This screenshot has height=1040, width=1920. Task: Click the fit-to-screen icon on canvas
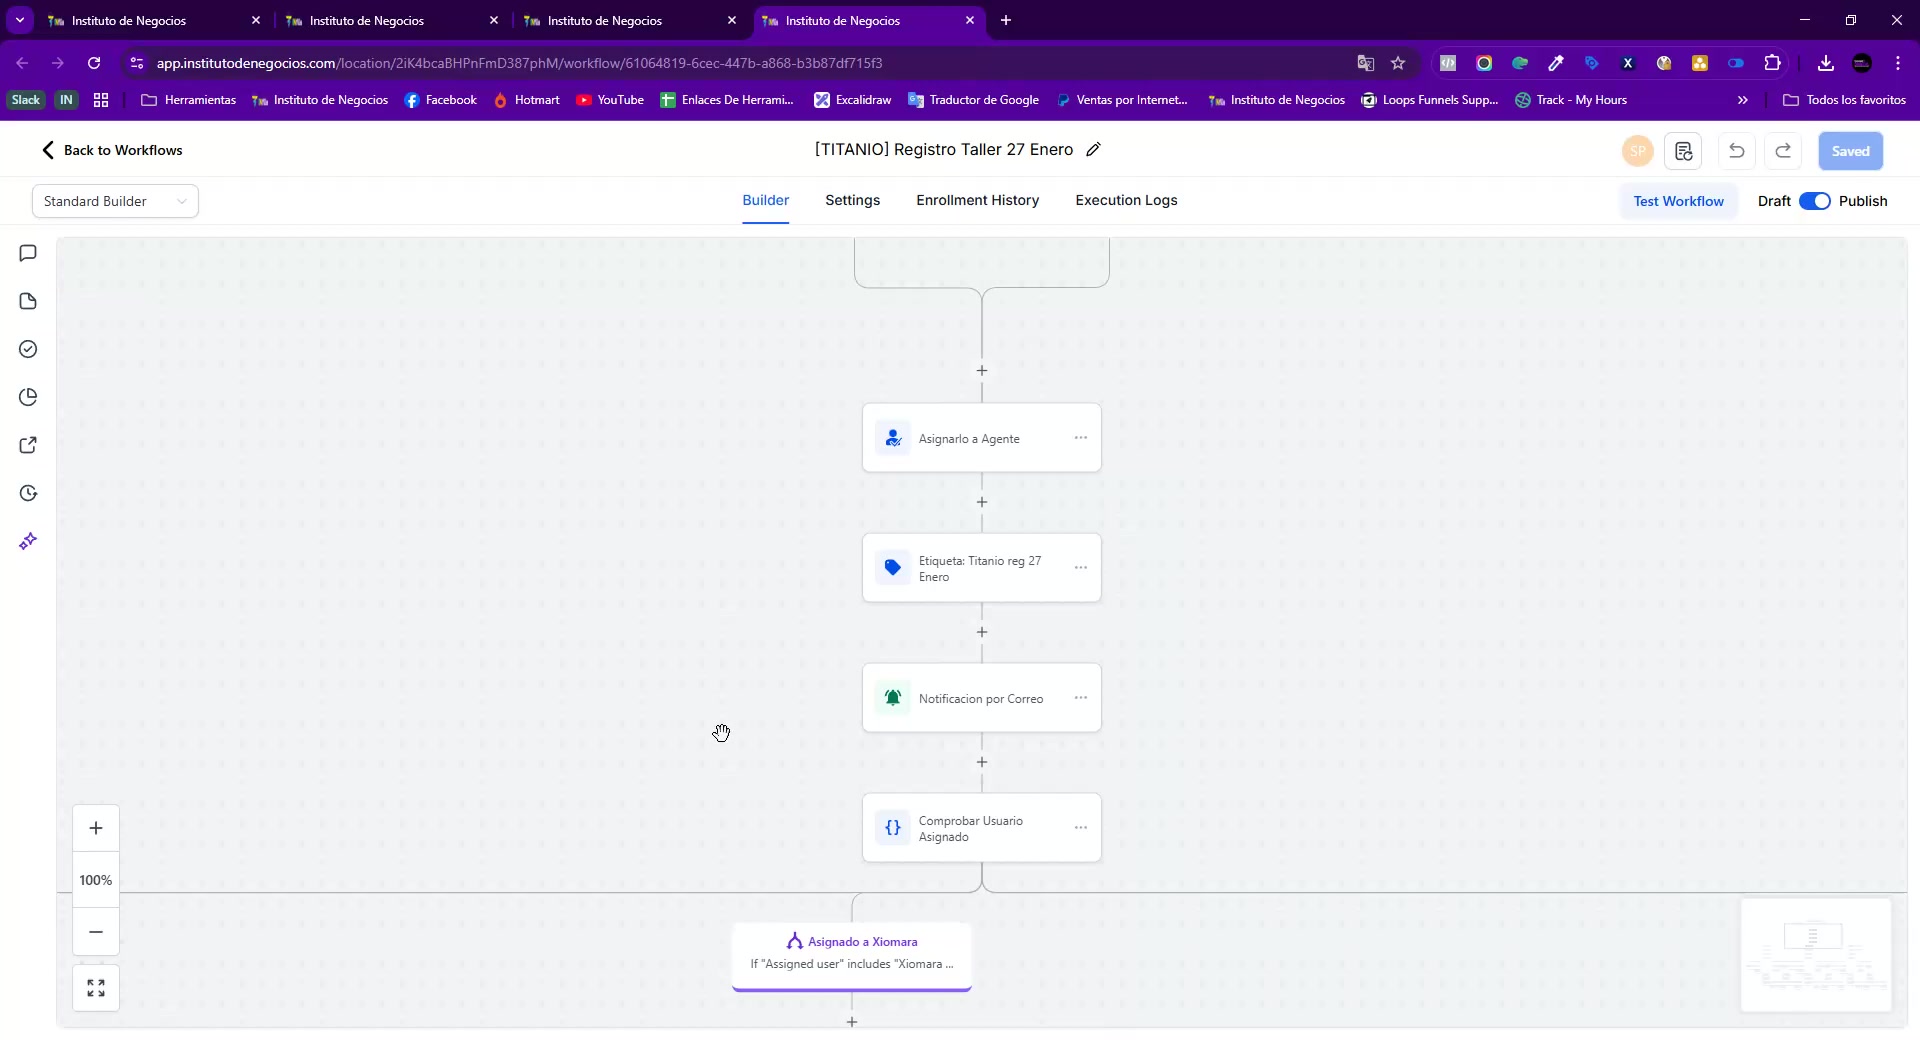[96, 988]
